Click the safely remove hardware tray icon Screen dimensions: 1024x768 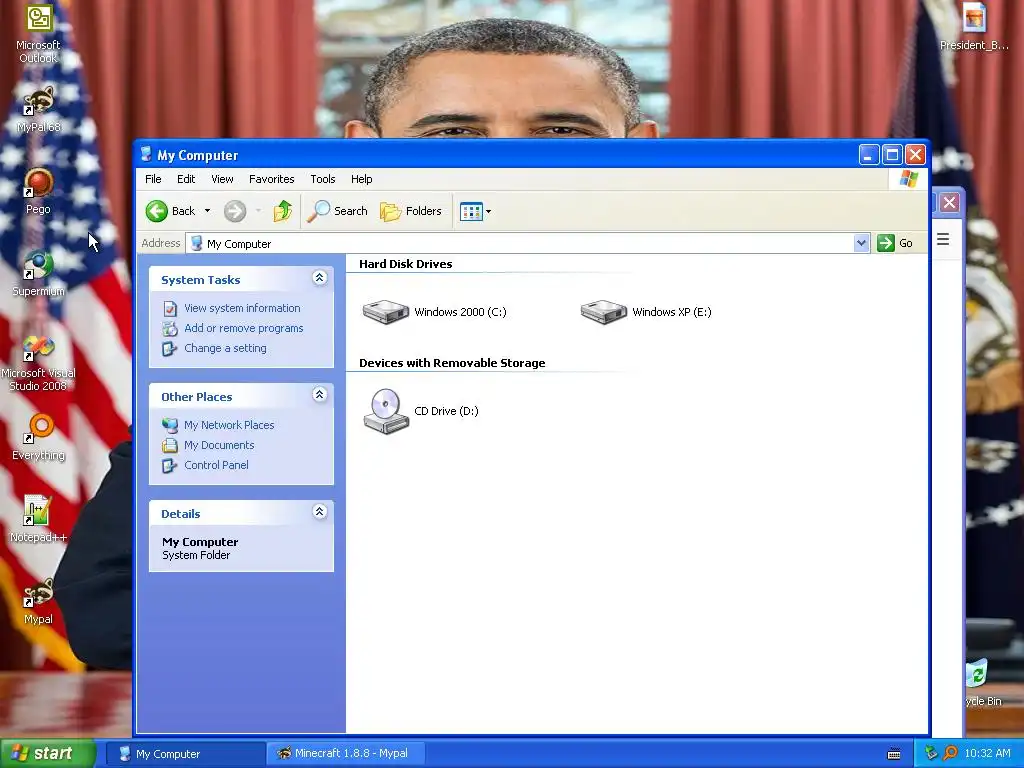click(931, 754)
